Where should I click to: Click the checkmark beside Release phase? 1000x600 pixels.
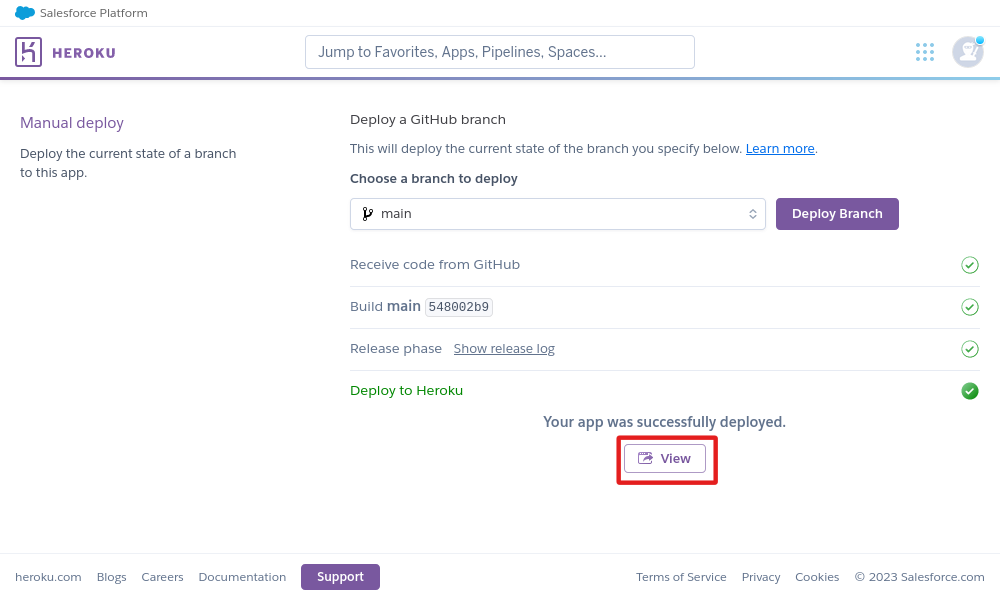click(969, 349)
